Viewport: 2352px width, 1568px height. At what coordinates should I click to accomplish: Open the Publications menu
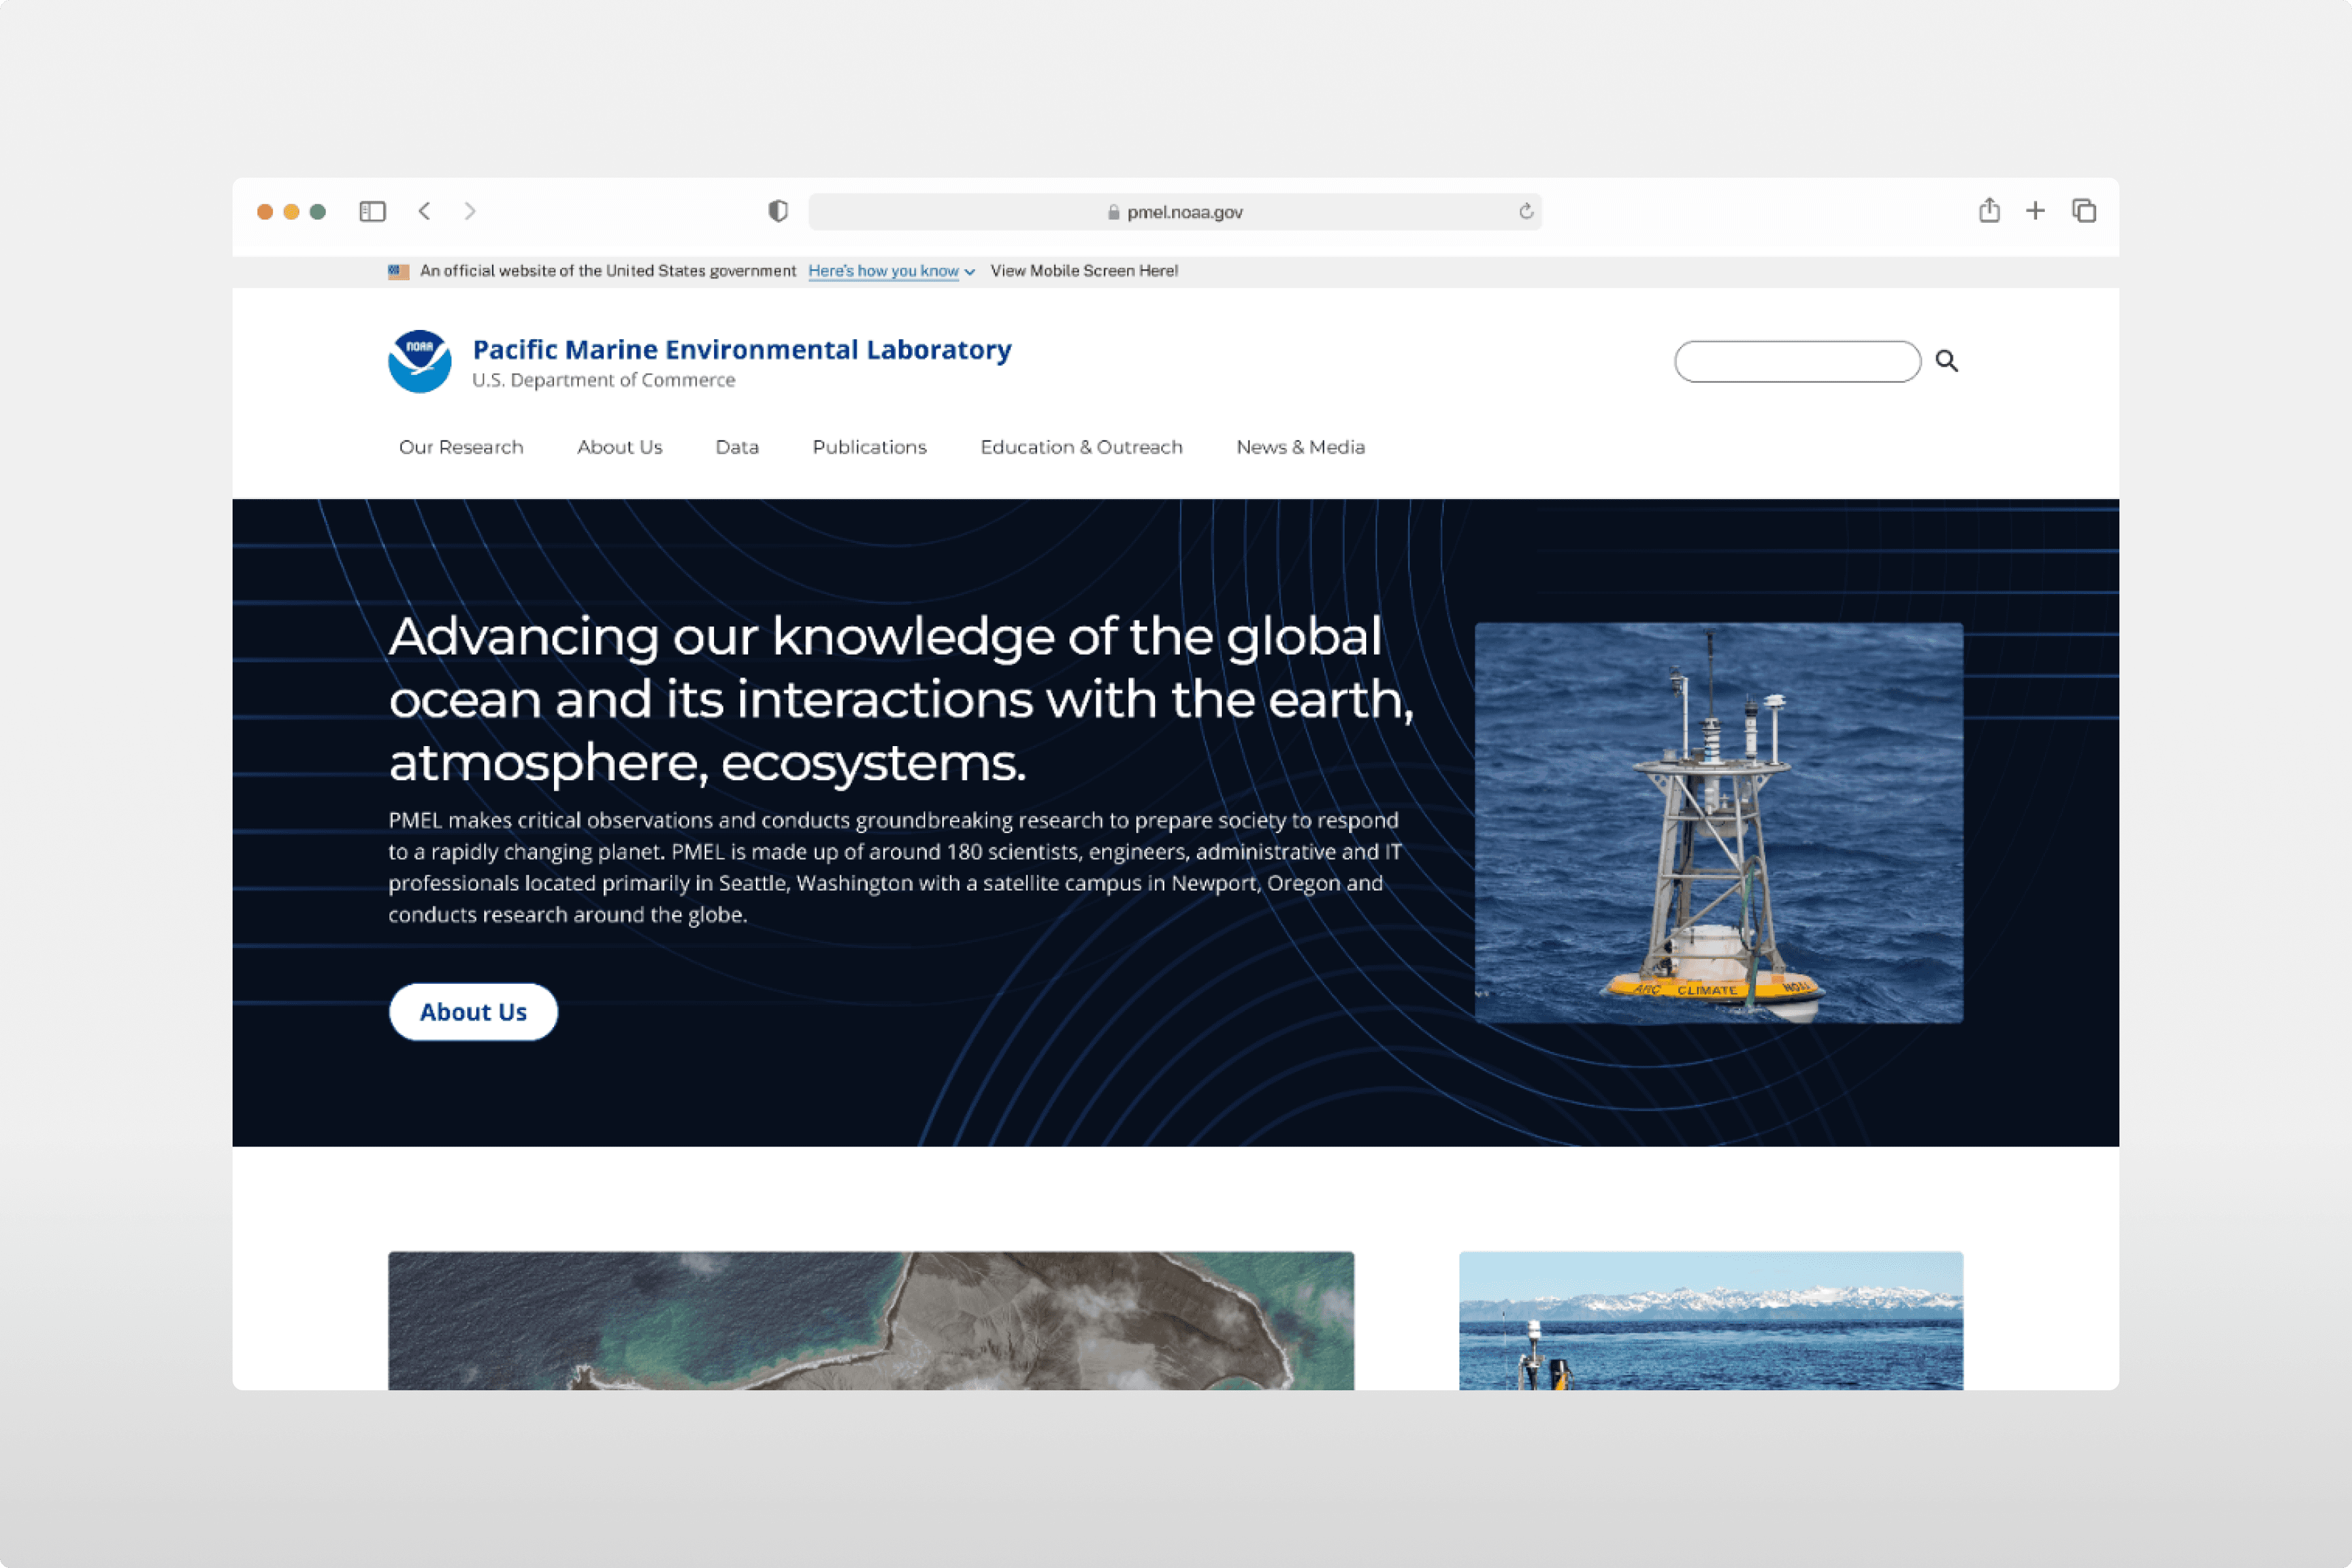coord(869,447)
